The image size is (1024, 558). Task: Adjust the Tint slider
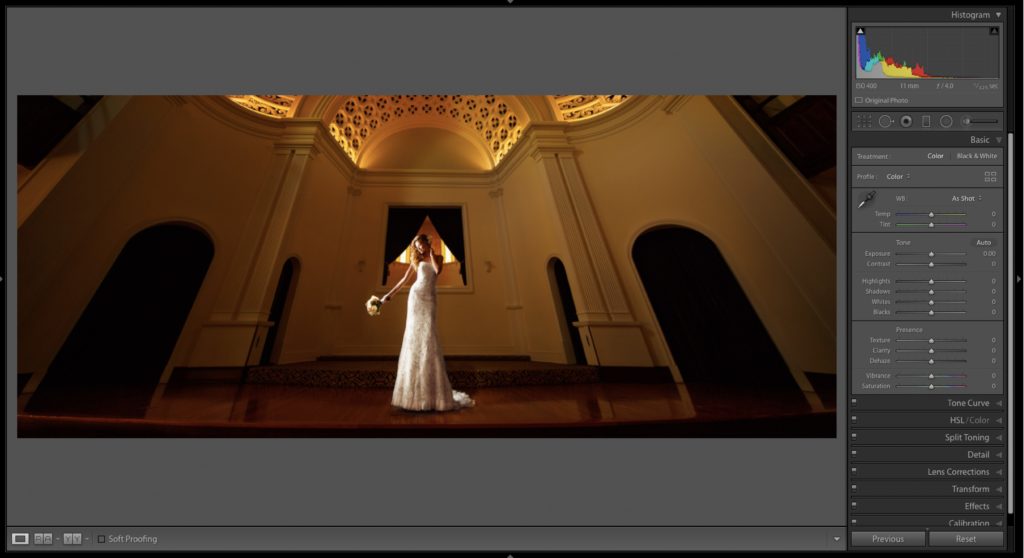click(931, 225)
